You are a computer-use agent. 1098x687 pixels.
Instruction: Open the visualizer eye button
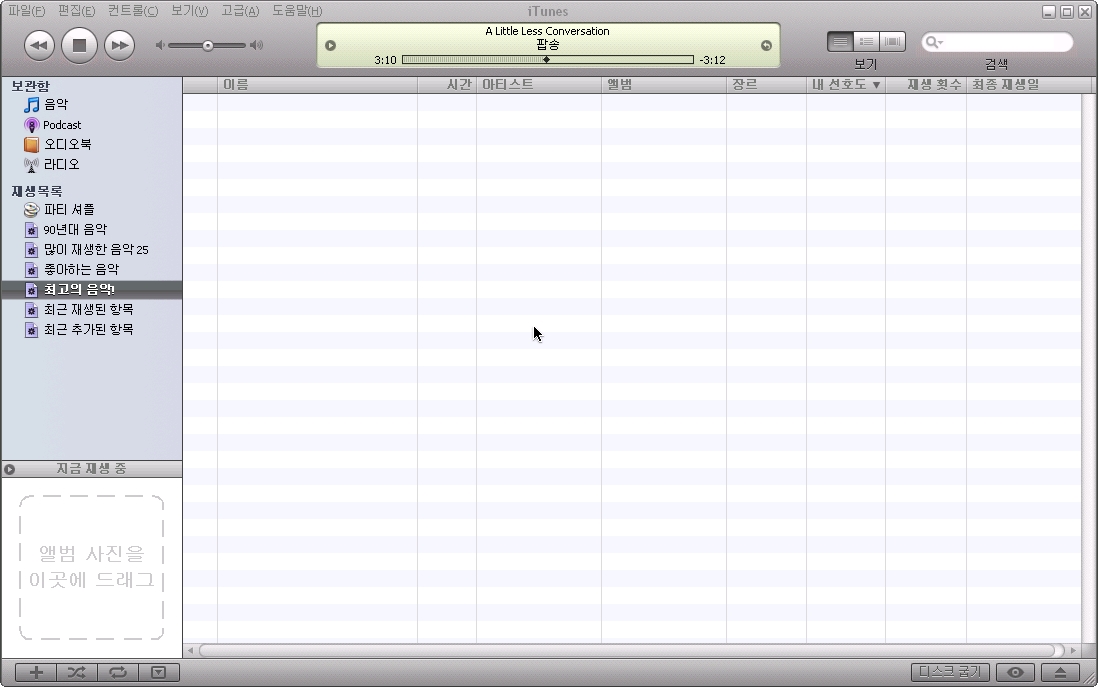[1015, 672]
